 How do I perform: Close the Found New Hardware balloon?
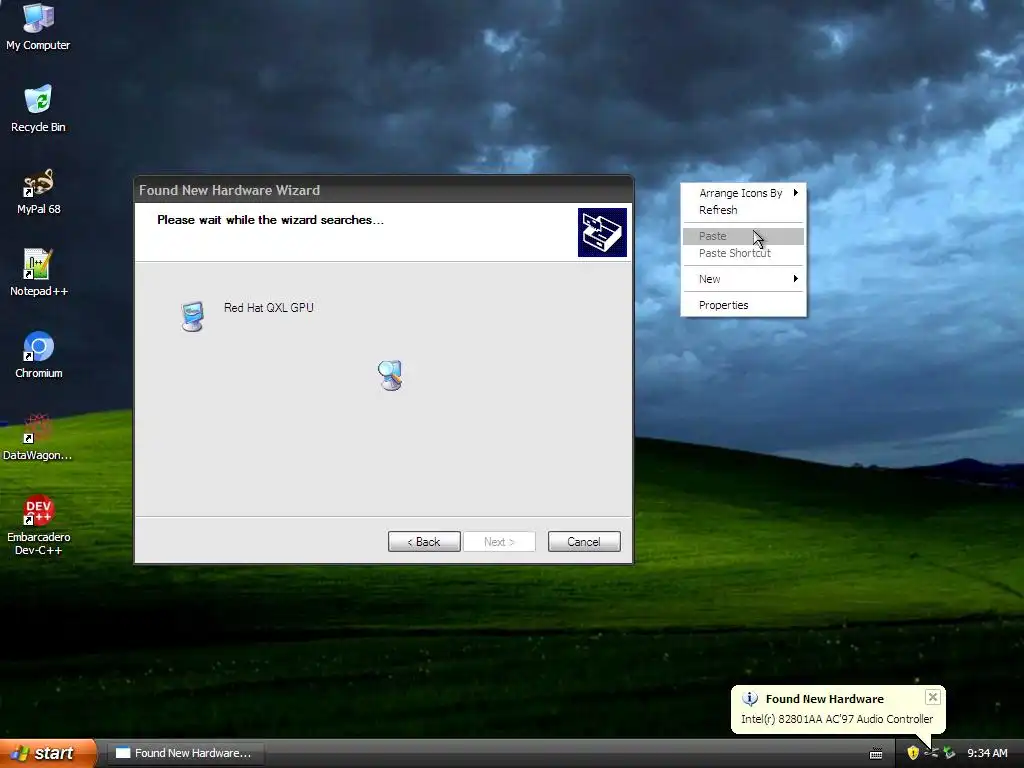(x=933, y=697)
